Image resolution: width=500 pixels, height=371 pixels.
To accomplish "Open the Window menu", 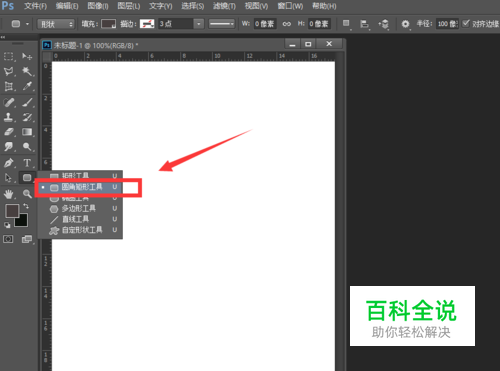I will (x=290, y=6).
